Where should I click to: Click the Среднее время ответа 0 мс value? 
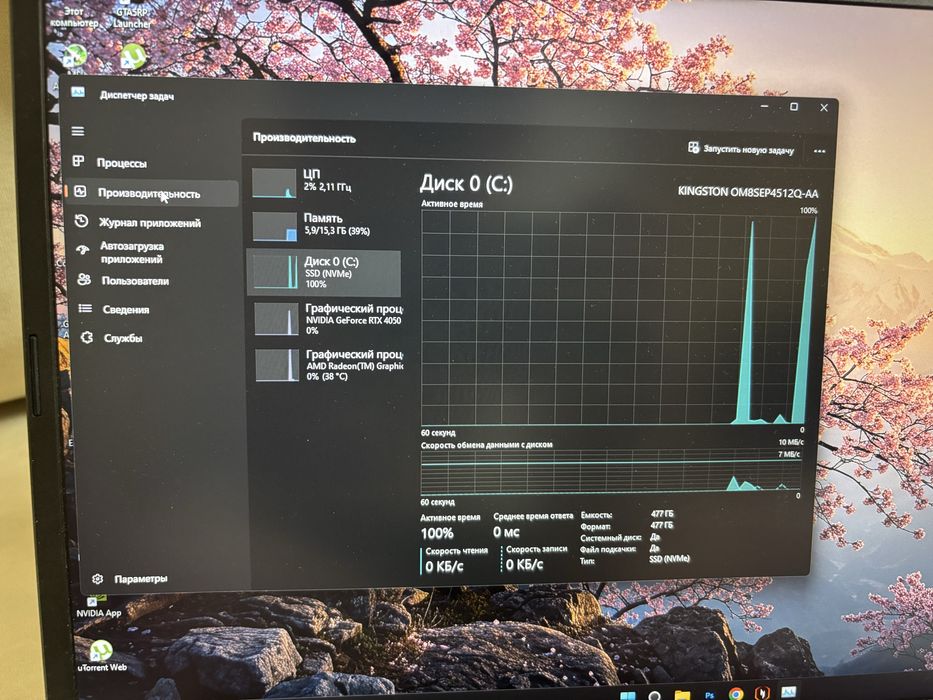[x=506, y=532]
